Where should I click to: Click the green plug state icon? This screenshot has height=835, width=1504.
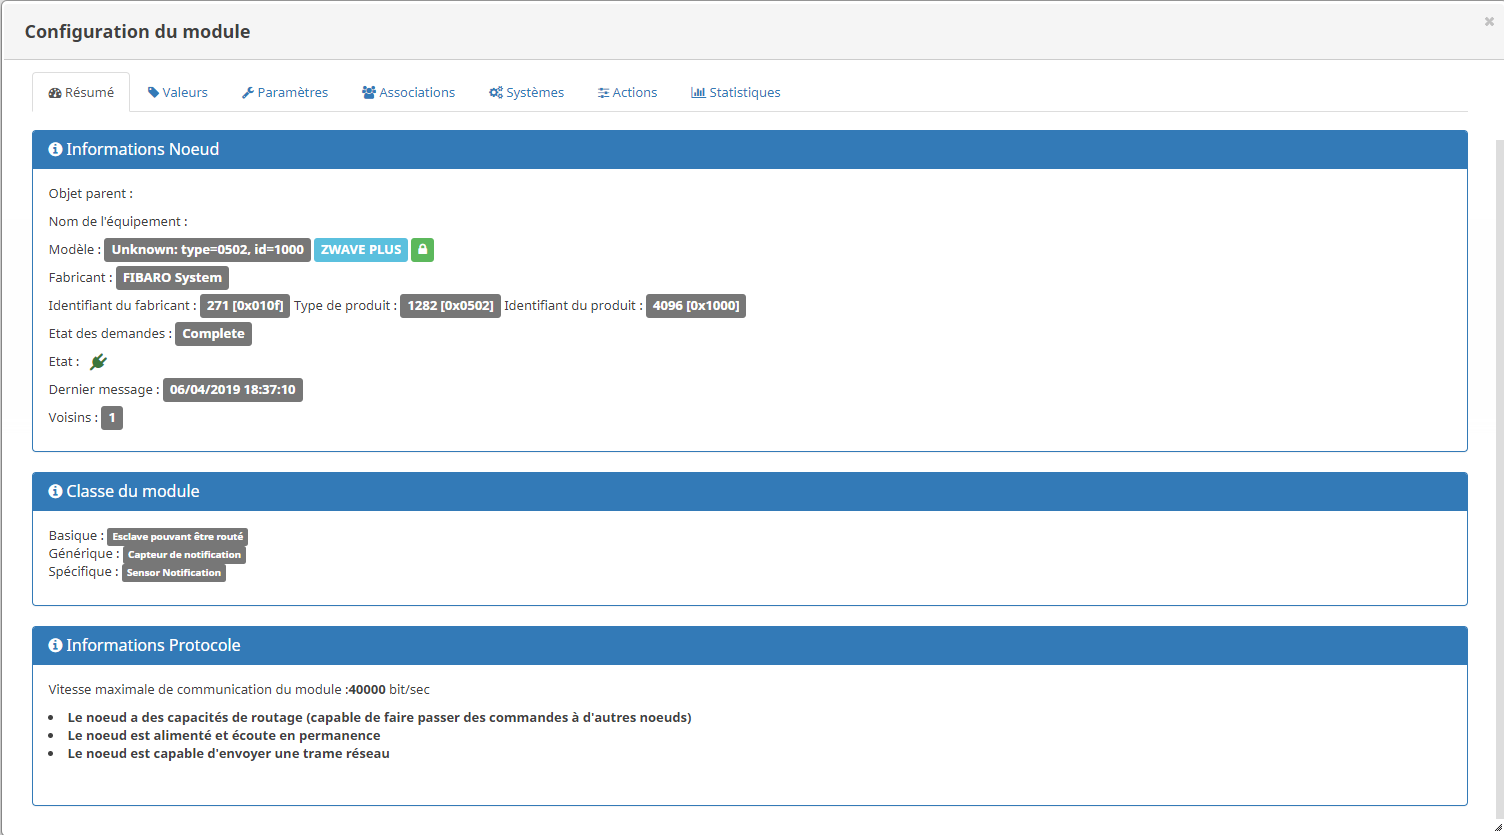pyautogui.click(x=98, y=362)
